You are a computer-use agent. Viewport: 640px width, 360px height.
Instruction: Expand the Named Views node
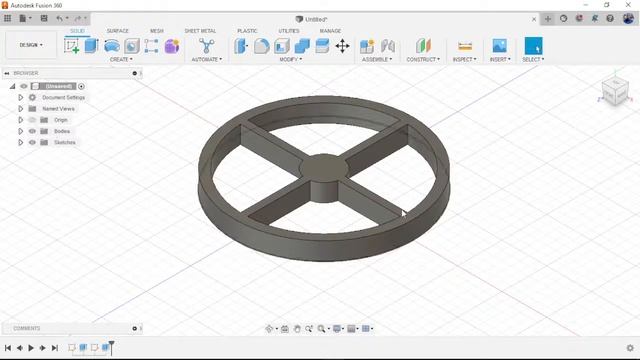coord(20,109)
